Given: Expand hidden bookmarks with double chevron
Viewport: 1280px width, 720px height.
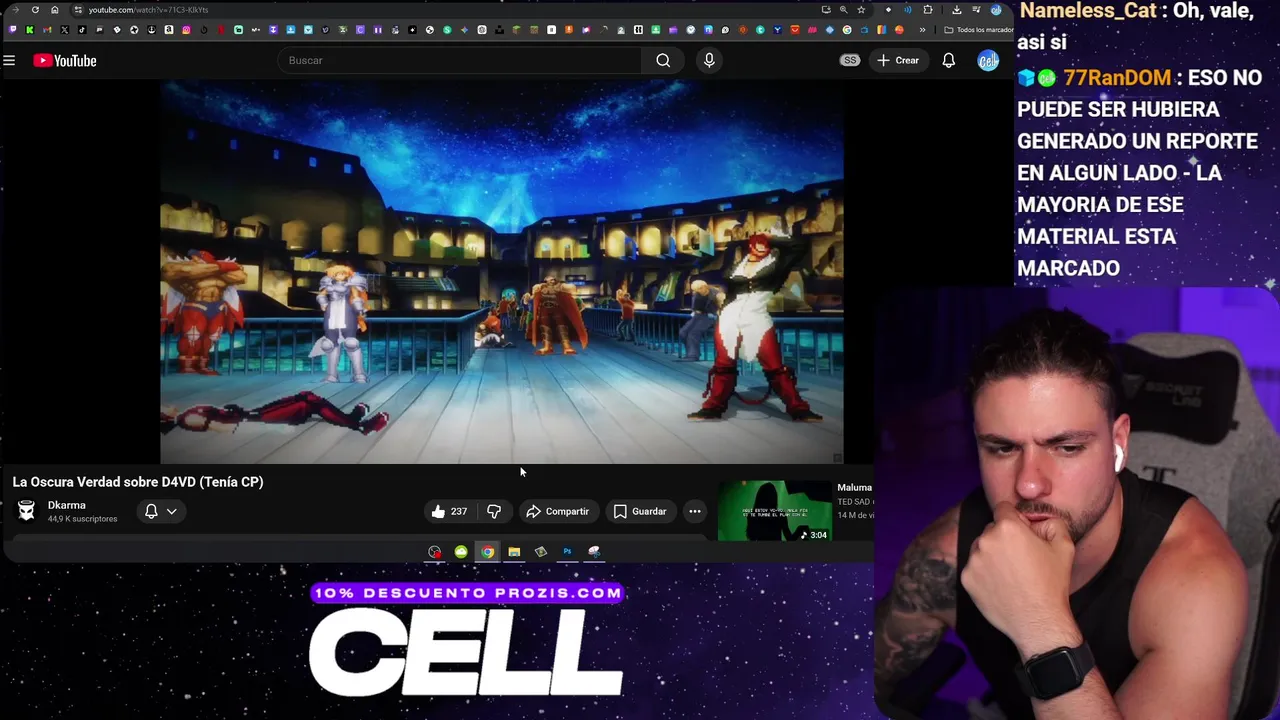Looking at the screenshot, I should coord(922,30).
